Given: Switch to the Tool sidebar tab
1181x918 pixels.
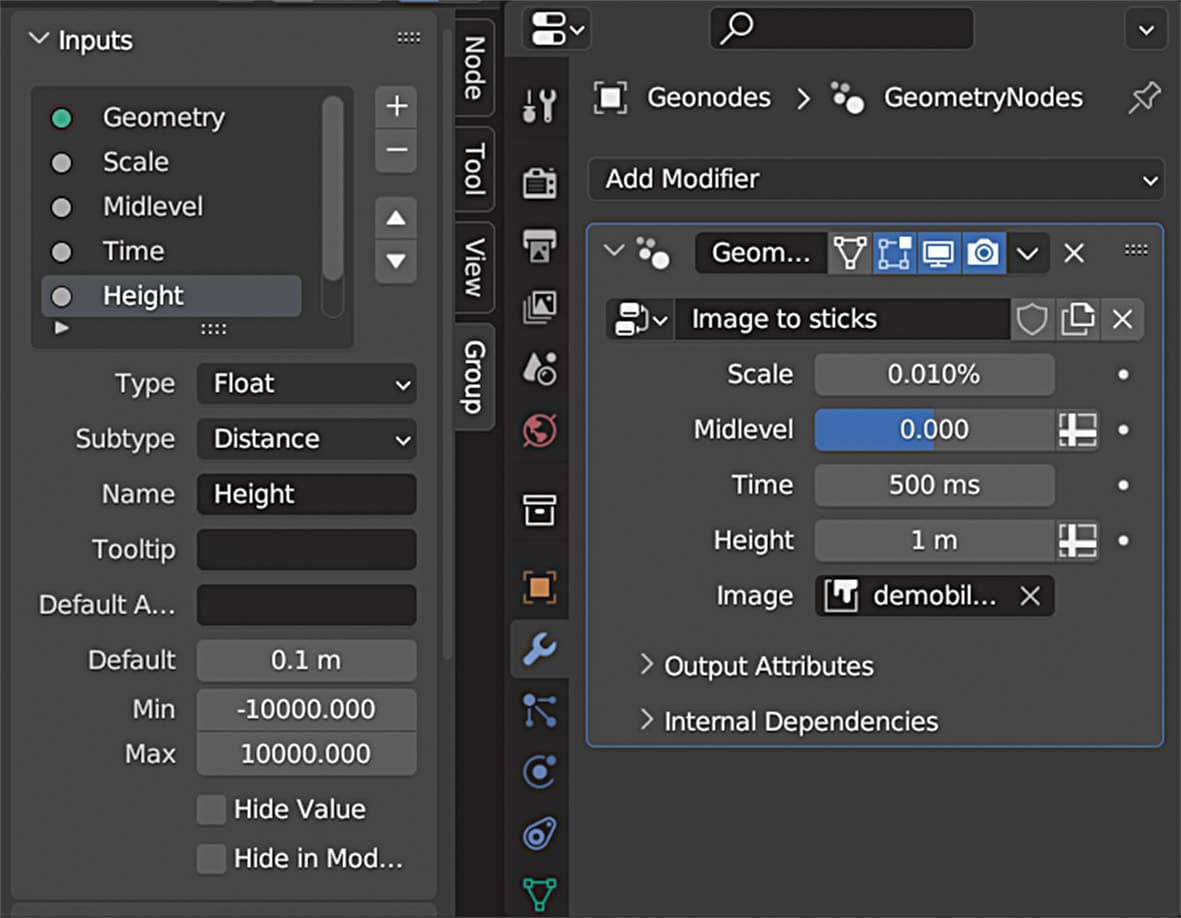Looking at the screenshot, I should (472, 169).
